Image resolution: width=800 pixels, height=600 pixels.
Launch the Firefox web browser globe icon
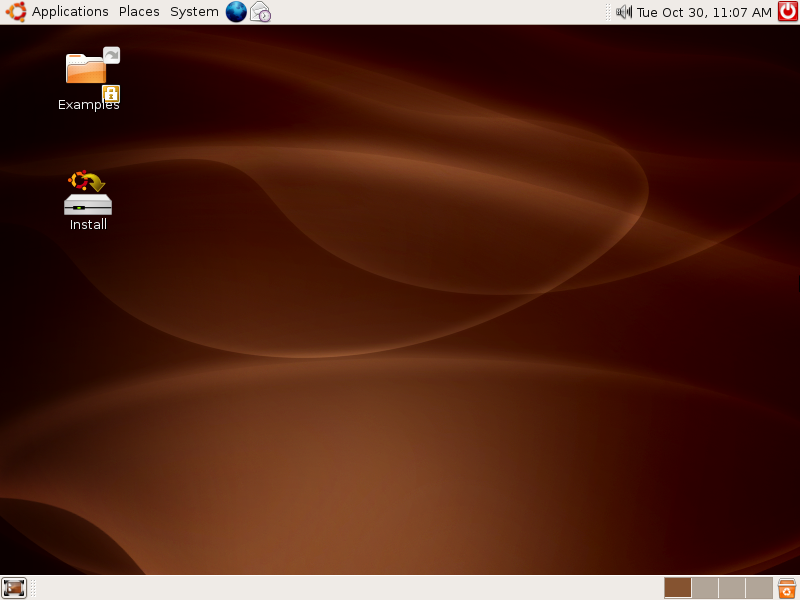point(236,12)
